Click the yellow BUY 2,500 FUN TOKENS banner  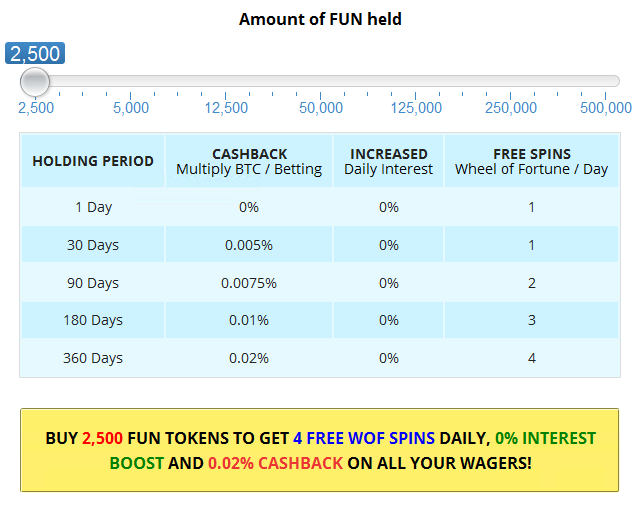click(319, 450)
